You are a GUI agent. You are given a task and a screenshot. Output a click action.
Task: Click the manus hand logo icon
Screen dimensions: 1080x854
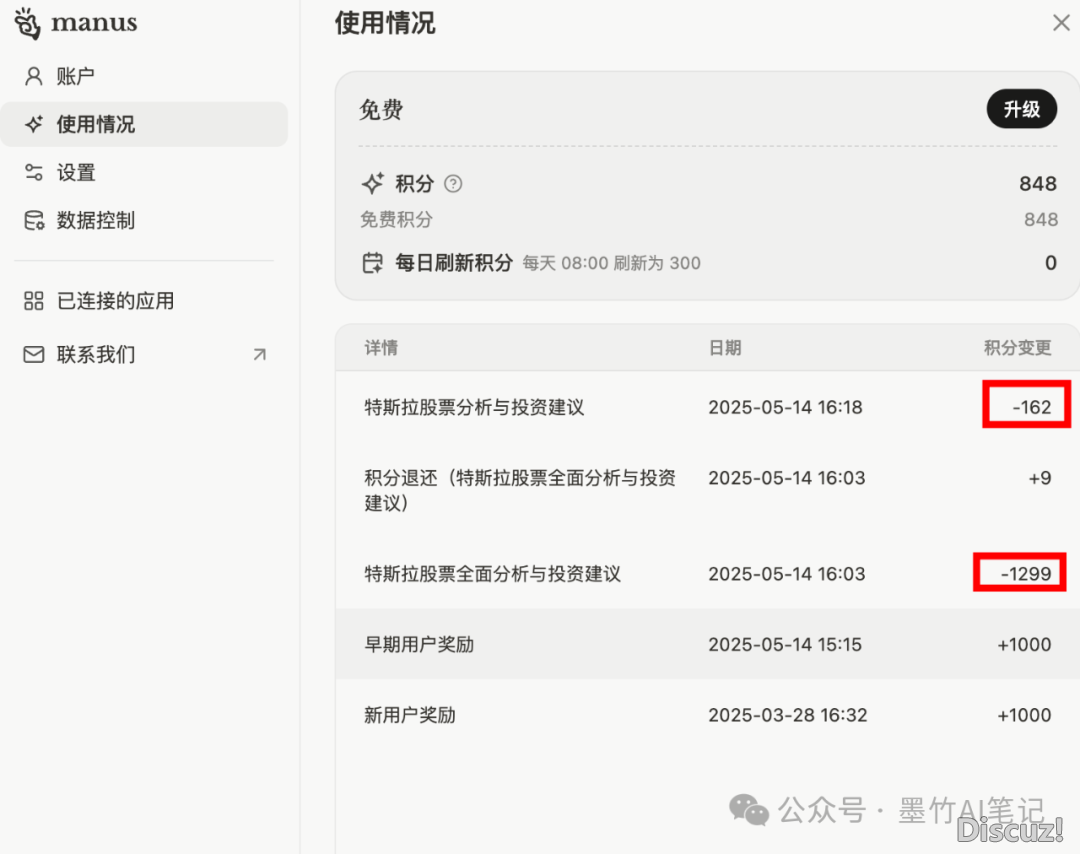click(x=28, y=23)
